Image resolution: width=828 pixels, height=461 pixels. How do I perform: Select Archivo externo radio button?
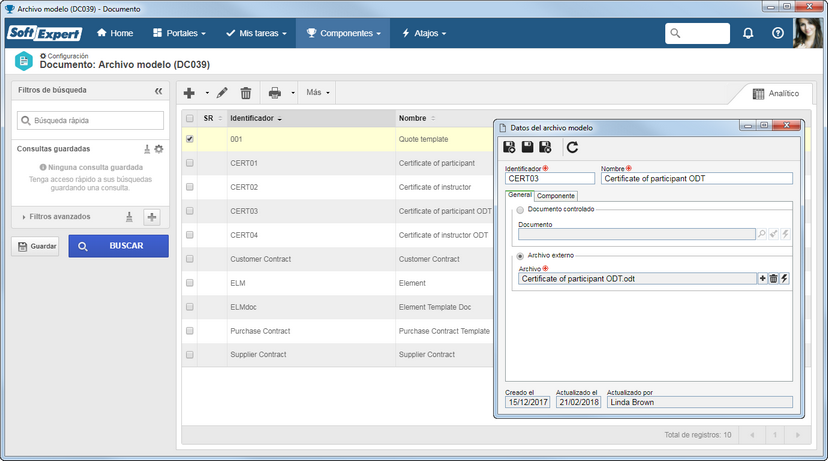520,256
